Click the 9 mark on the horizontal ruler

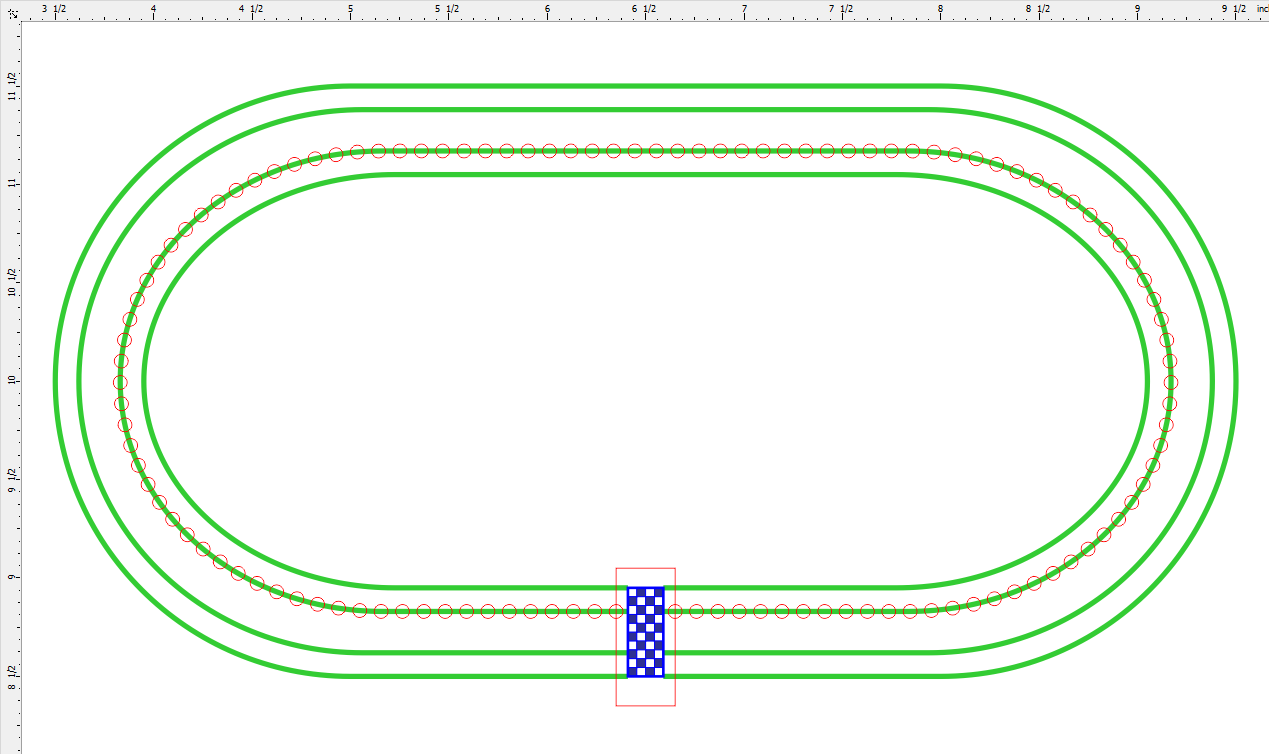click(x=1136, y=7)
